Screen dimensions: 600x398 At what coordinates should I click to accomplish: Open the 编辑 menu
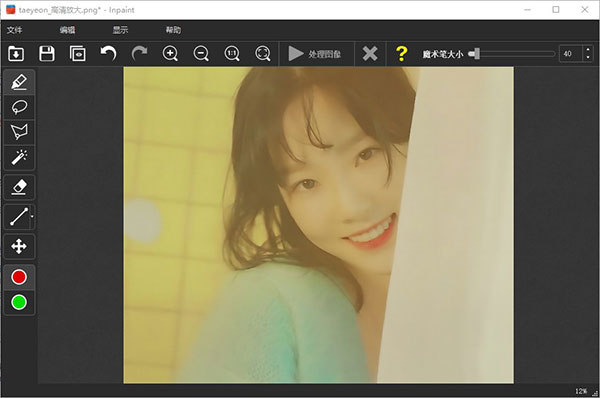click(67, 30)
